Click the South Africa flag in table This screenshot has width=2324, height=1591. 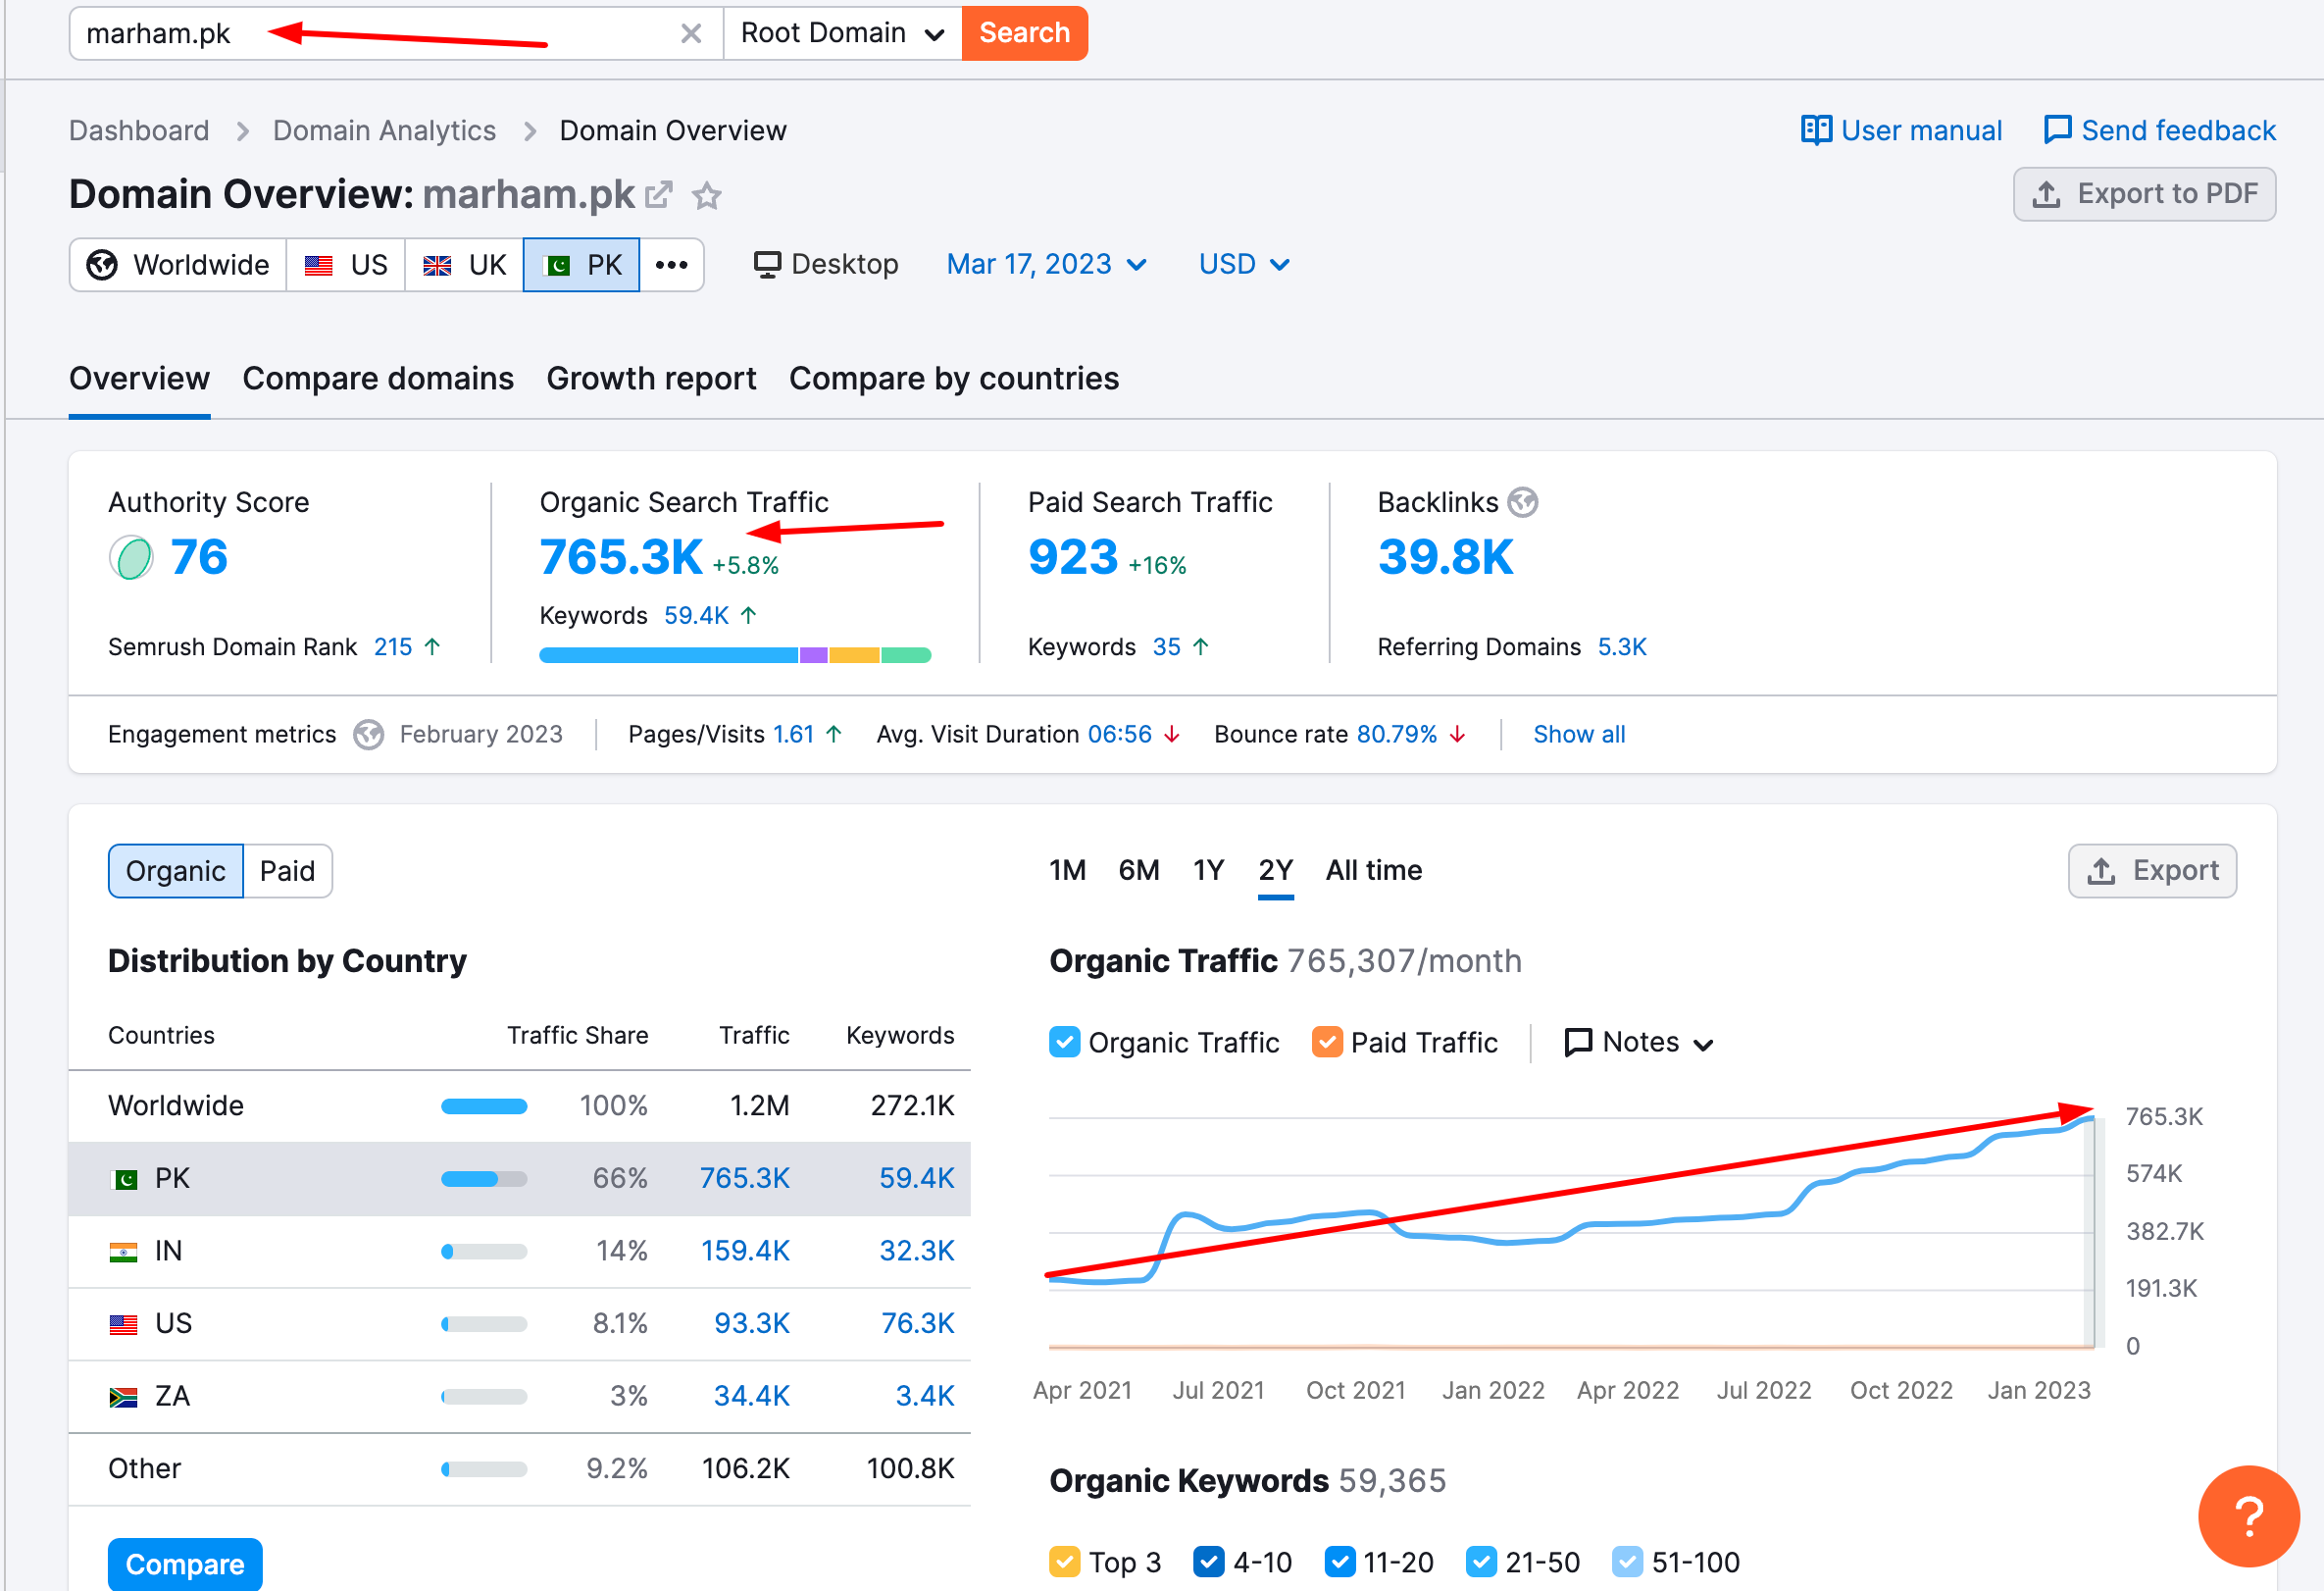click(124, 1397)
